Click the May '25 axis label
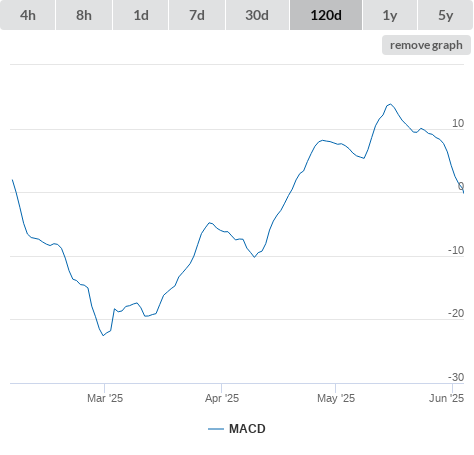 point(336,398)
